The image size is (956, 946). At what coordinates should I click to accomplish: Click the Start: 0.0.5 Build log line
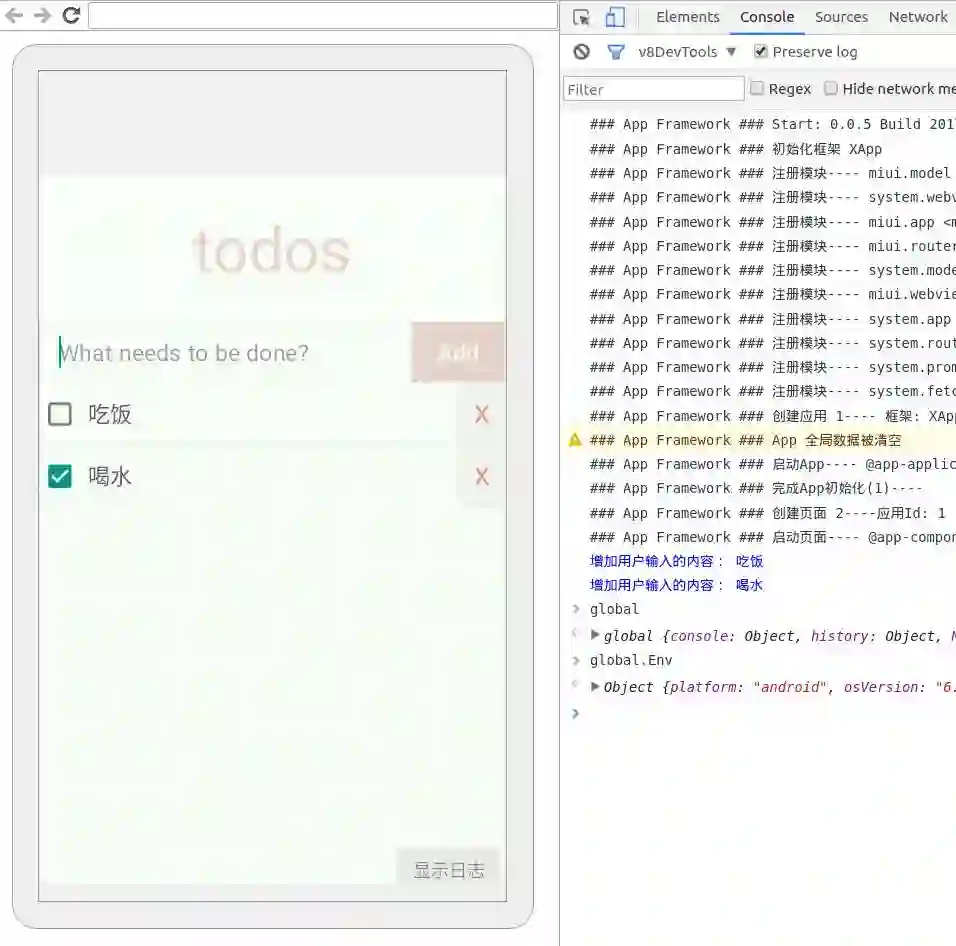tap(772, 124)
